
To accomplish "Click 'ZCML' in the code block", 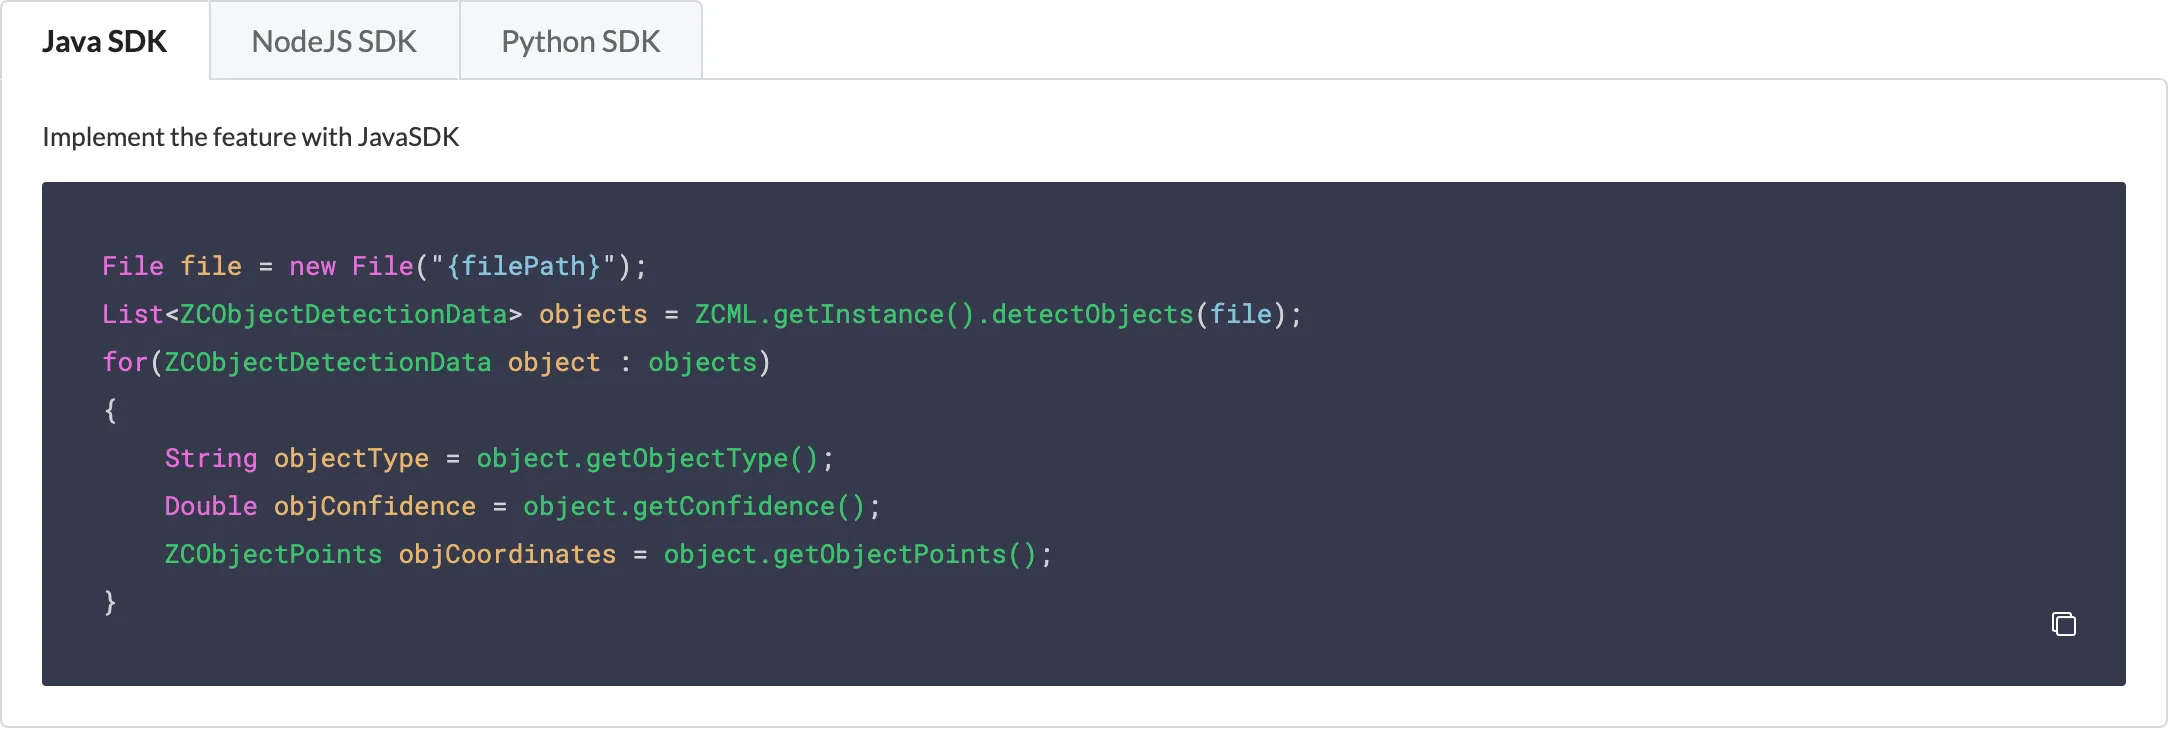I will point(726,314).
